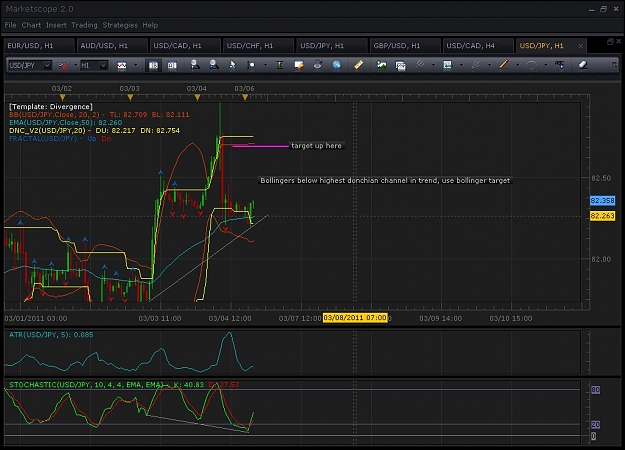Switch to the EUR/USD, H1 tab
This screenshot has width=625, height=450.
39,46
